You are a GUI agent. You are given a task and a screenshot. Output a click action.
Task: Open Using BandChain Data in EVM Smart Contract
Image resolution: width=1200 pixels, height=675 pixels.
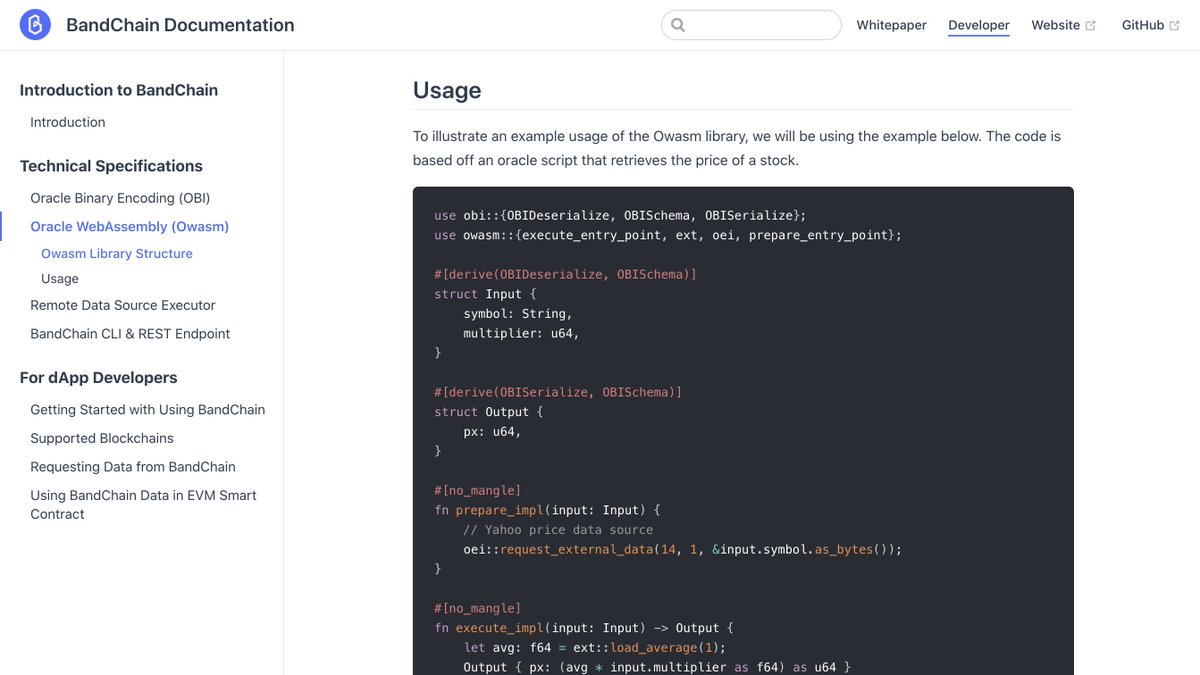pyautogui.click(x=143, y=505)
